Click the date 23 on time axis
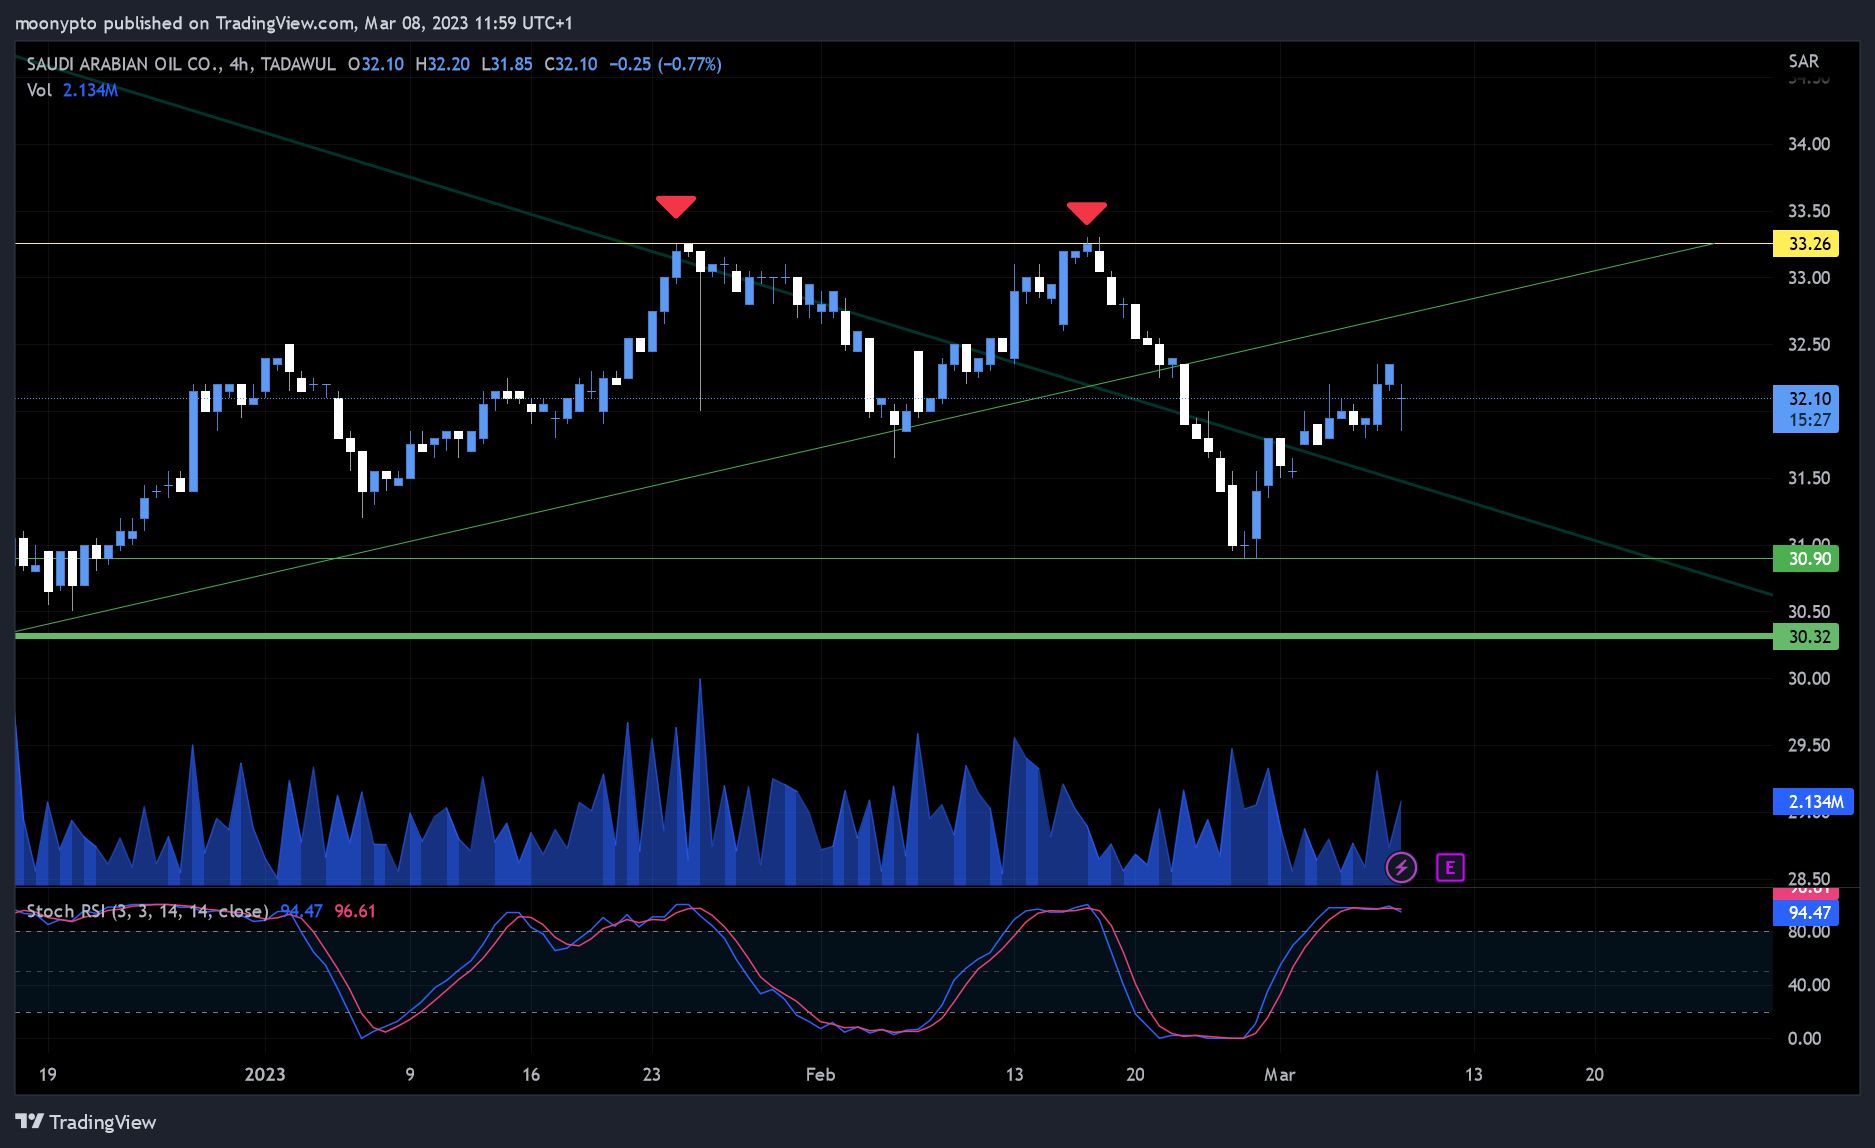Viewport: 1875px width, 1148px height. coord(652,1075)
